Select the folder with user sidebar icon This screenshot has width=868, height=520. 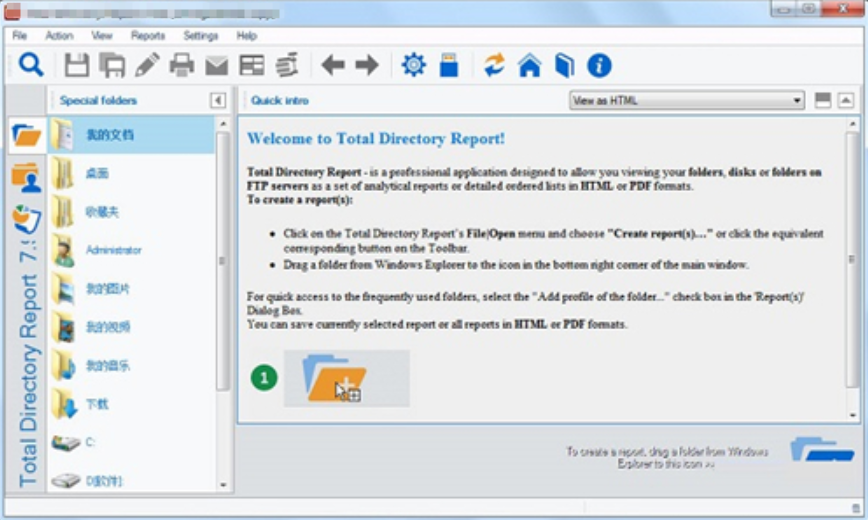(x=27, y=178)
